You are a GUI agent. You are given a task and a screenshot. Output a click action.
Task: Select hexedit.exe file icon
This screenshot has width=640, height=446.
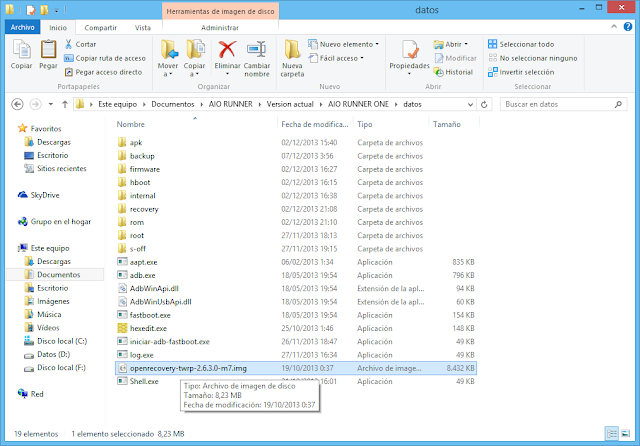click(x=122, y=328)
